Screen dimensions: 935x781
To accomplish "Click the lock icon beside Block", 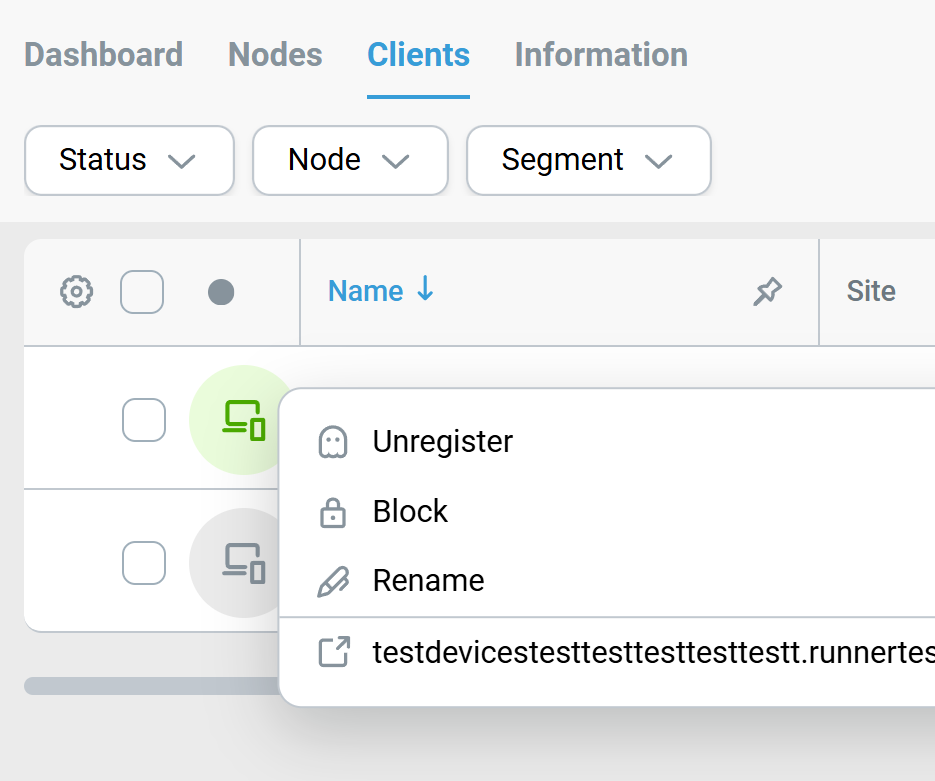I will coord(332,512).
